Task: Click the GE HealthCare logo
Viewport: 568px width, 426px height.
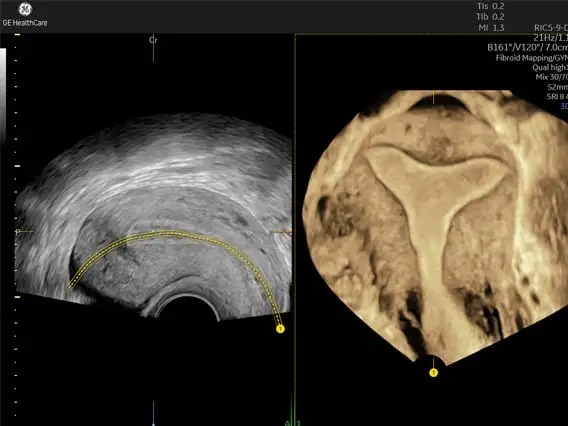Action: pos(25,15)
